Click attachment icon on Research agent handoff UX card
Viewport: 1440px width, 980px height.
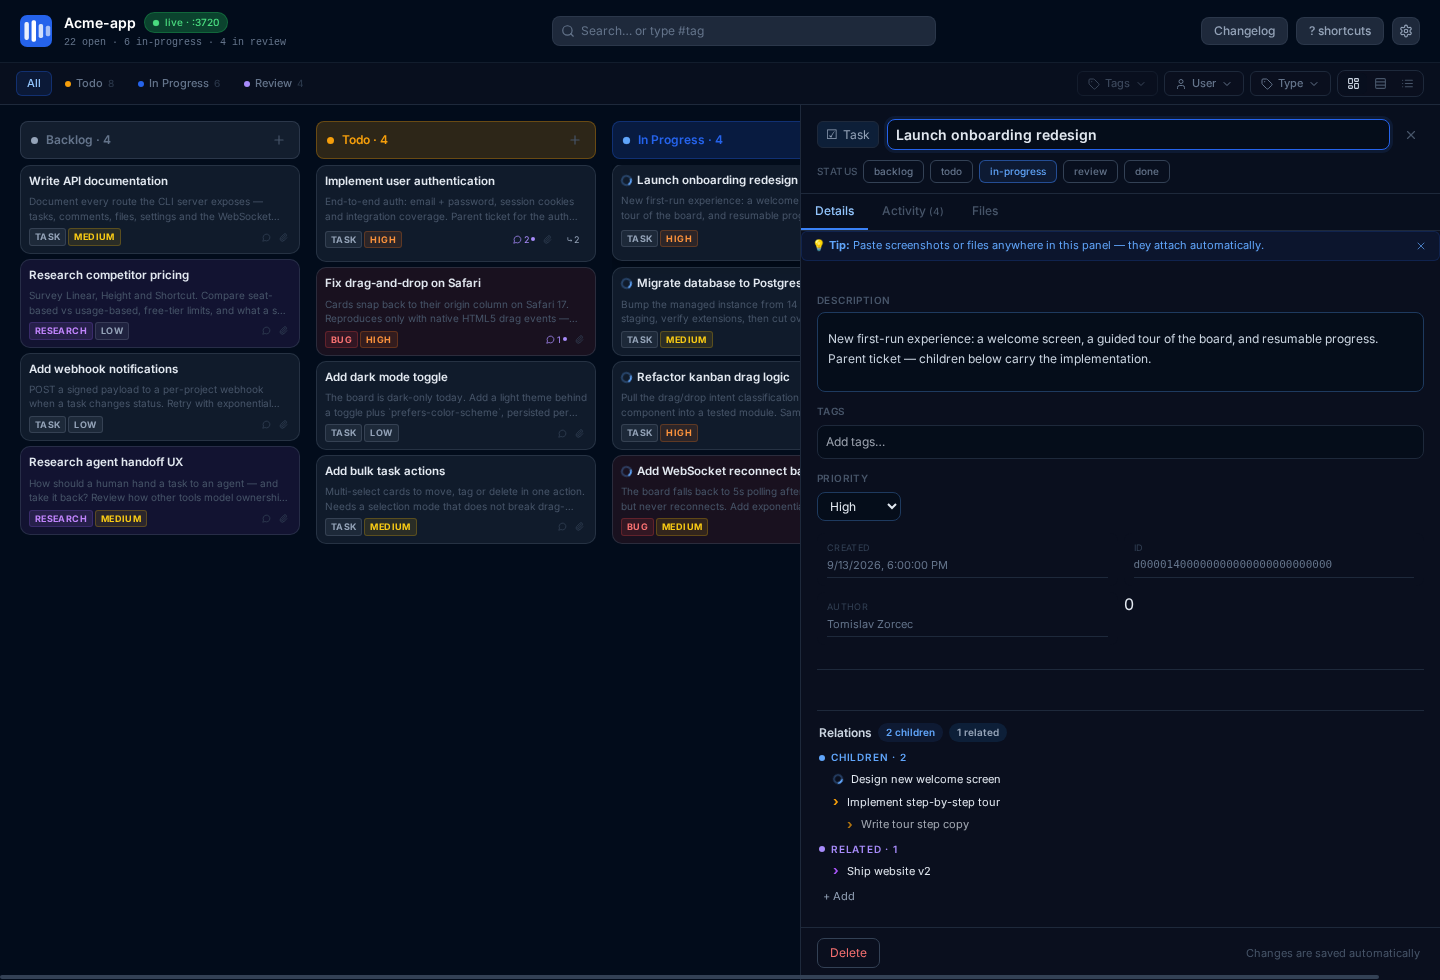coord(283,519)
